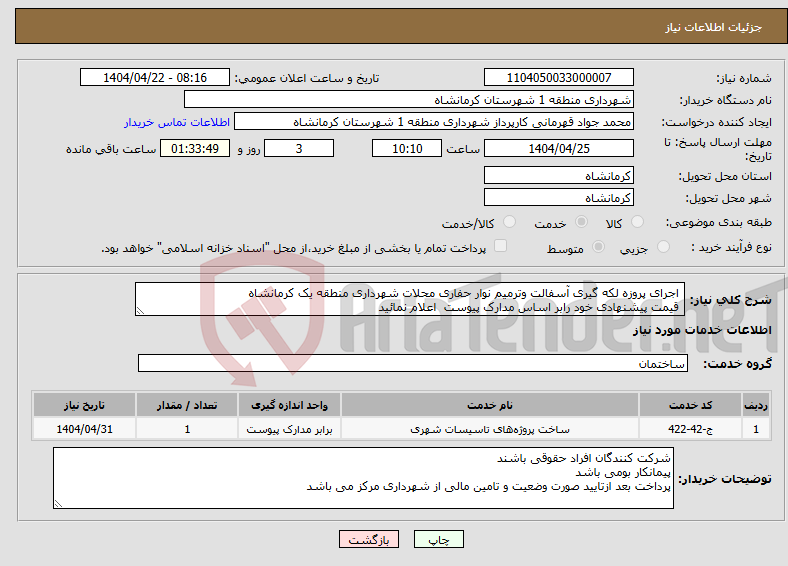
Task: Click the تاریخ نیاز column header
Action: click(84, 405)
